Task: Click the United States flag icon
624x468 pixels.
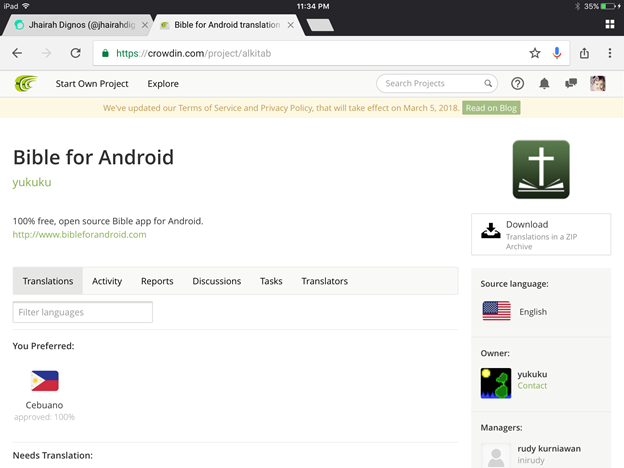Action: tap(496, 311)
